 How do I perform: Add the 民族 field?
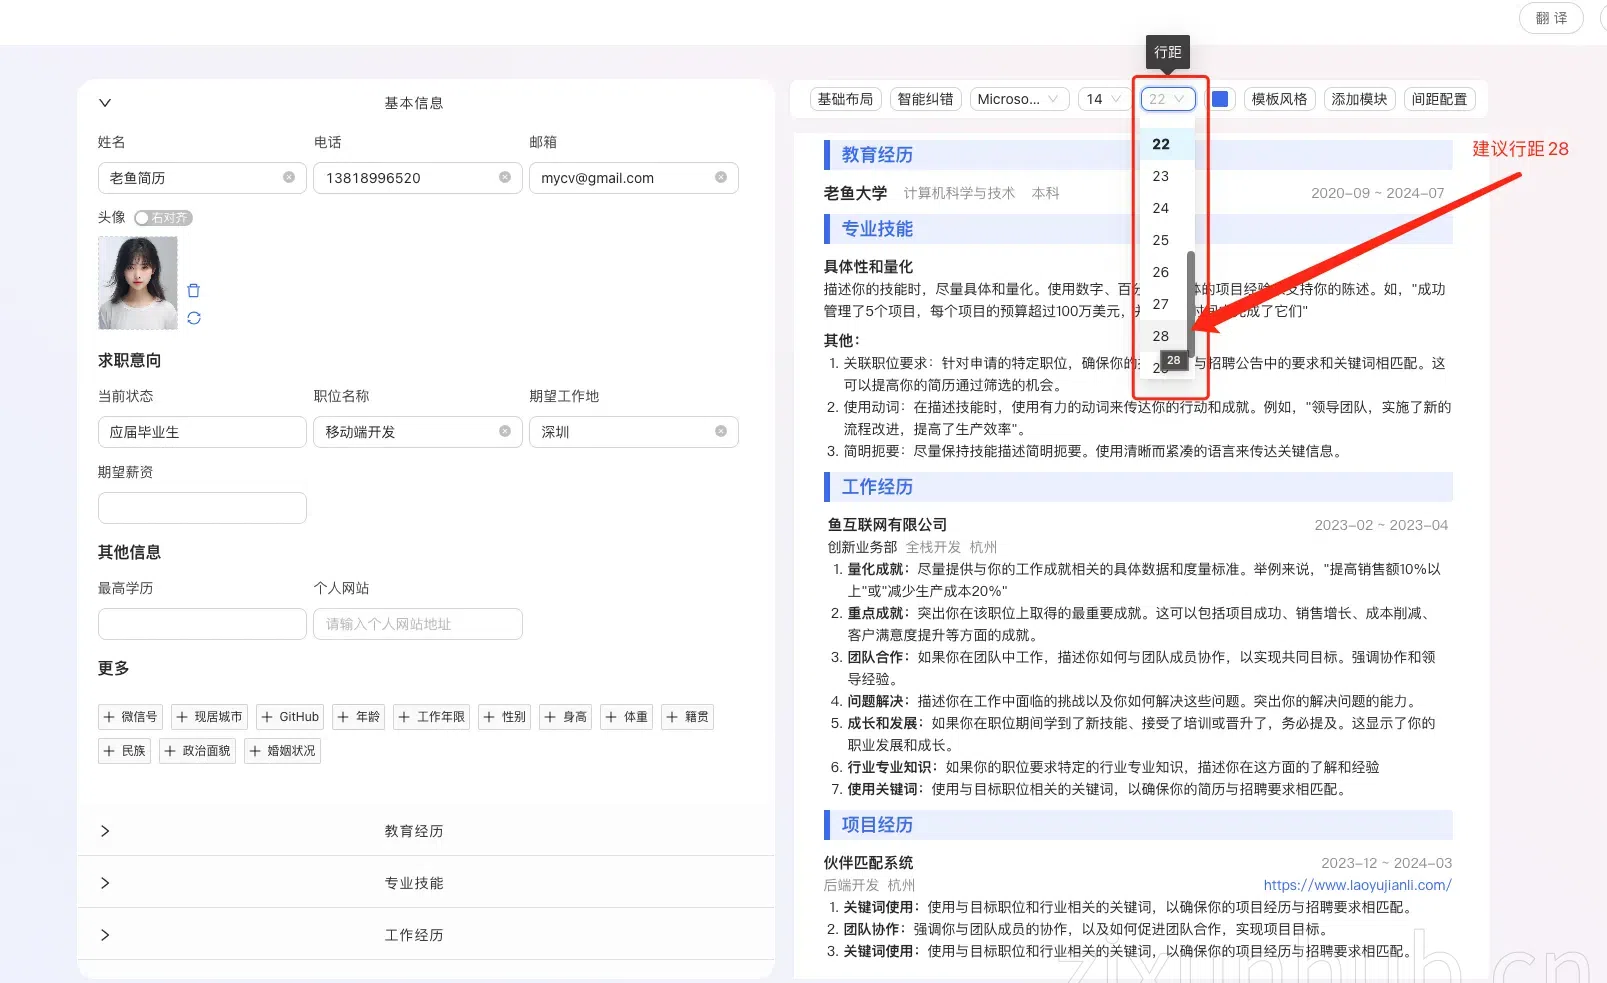tap(125, 751)
